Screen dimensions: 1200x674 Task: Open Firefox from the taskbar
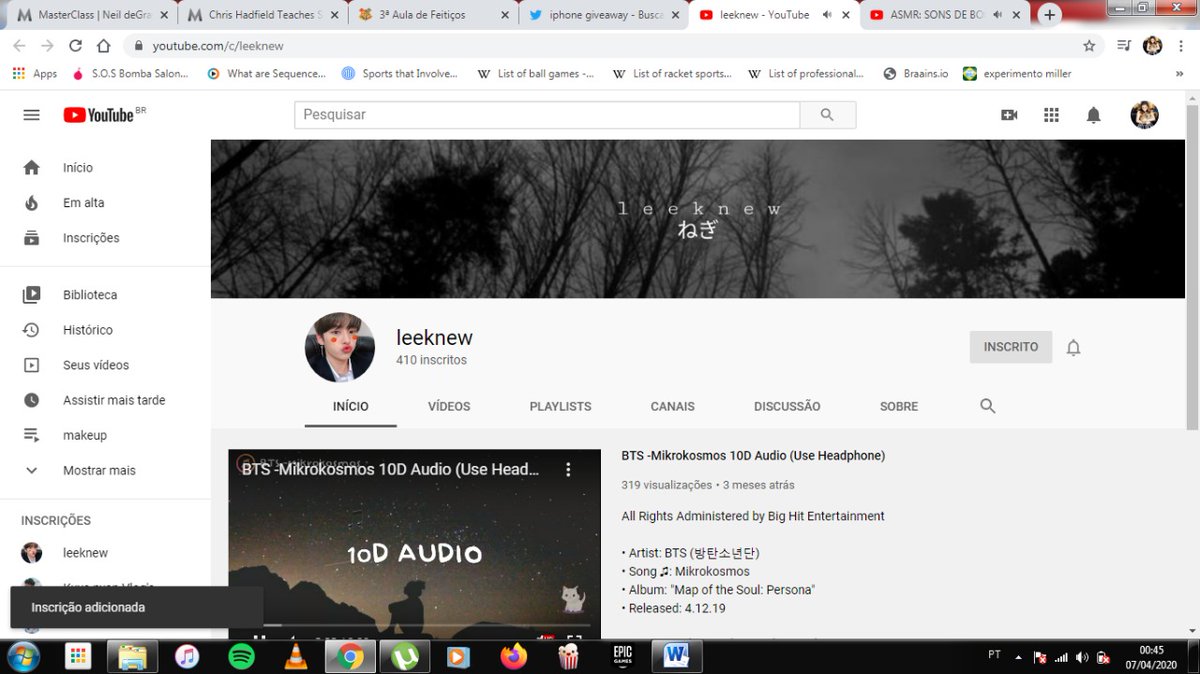[x=514, y=657]
